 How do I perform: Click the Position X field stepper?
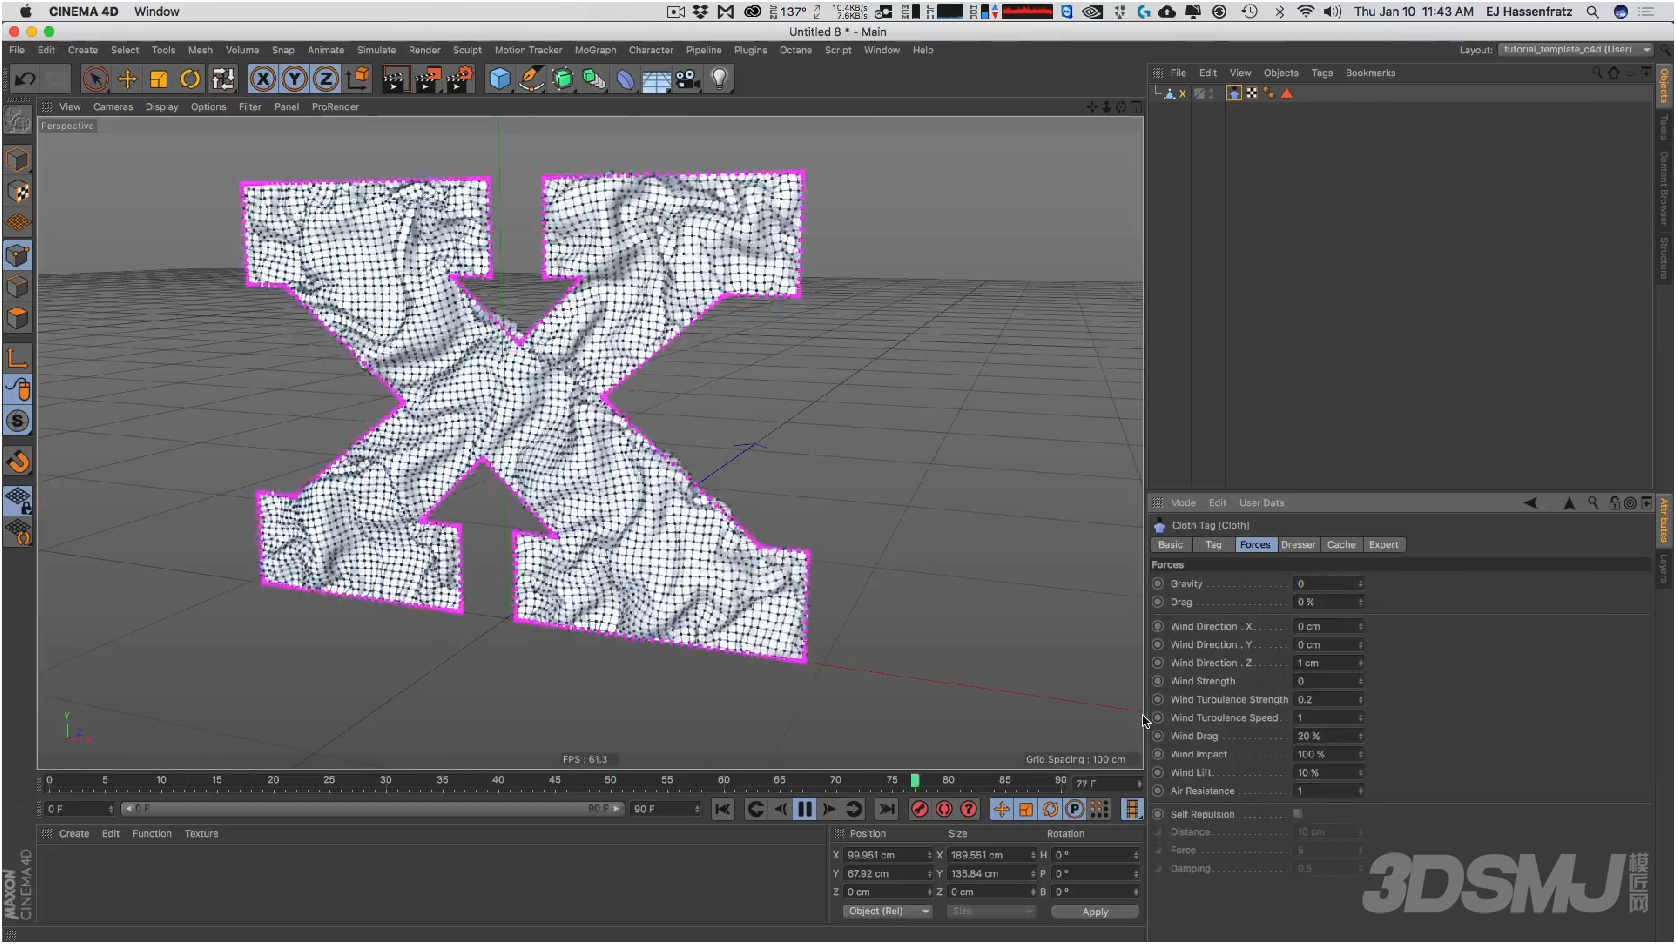929,855
